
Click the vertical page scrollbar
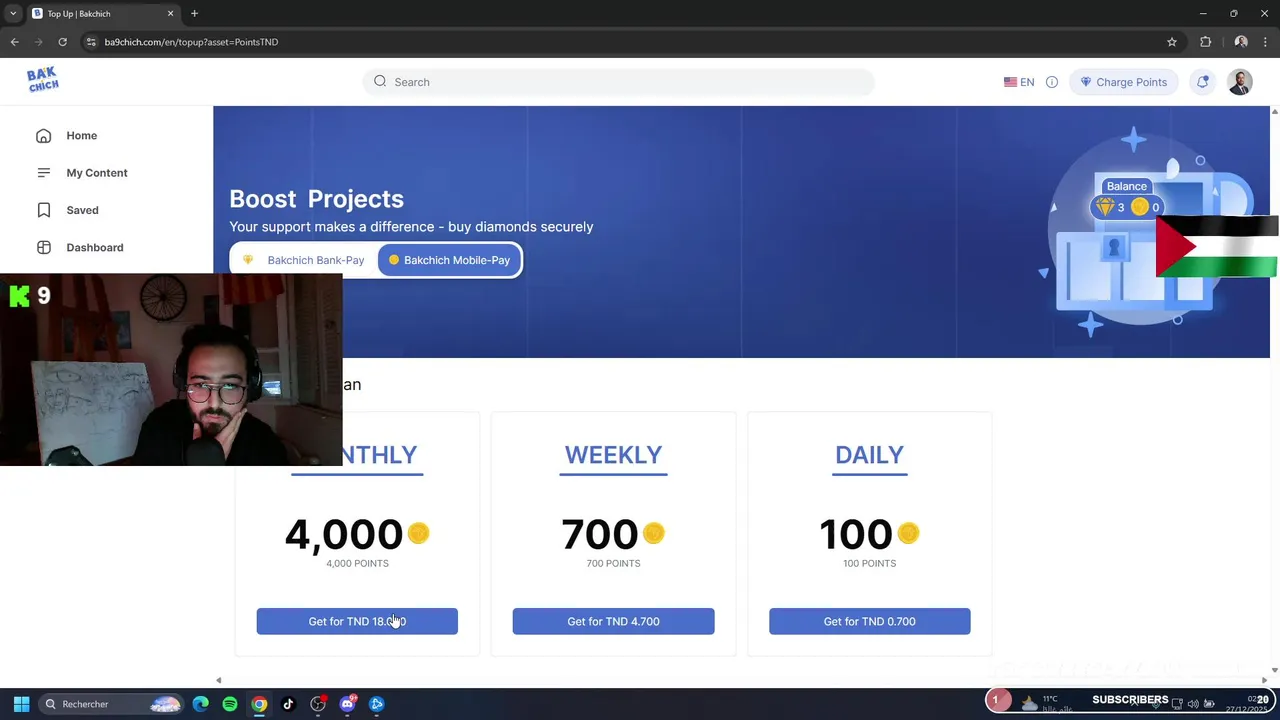[1274, 390]
